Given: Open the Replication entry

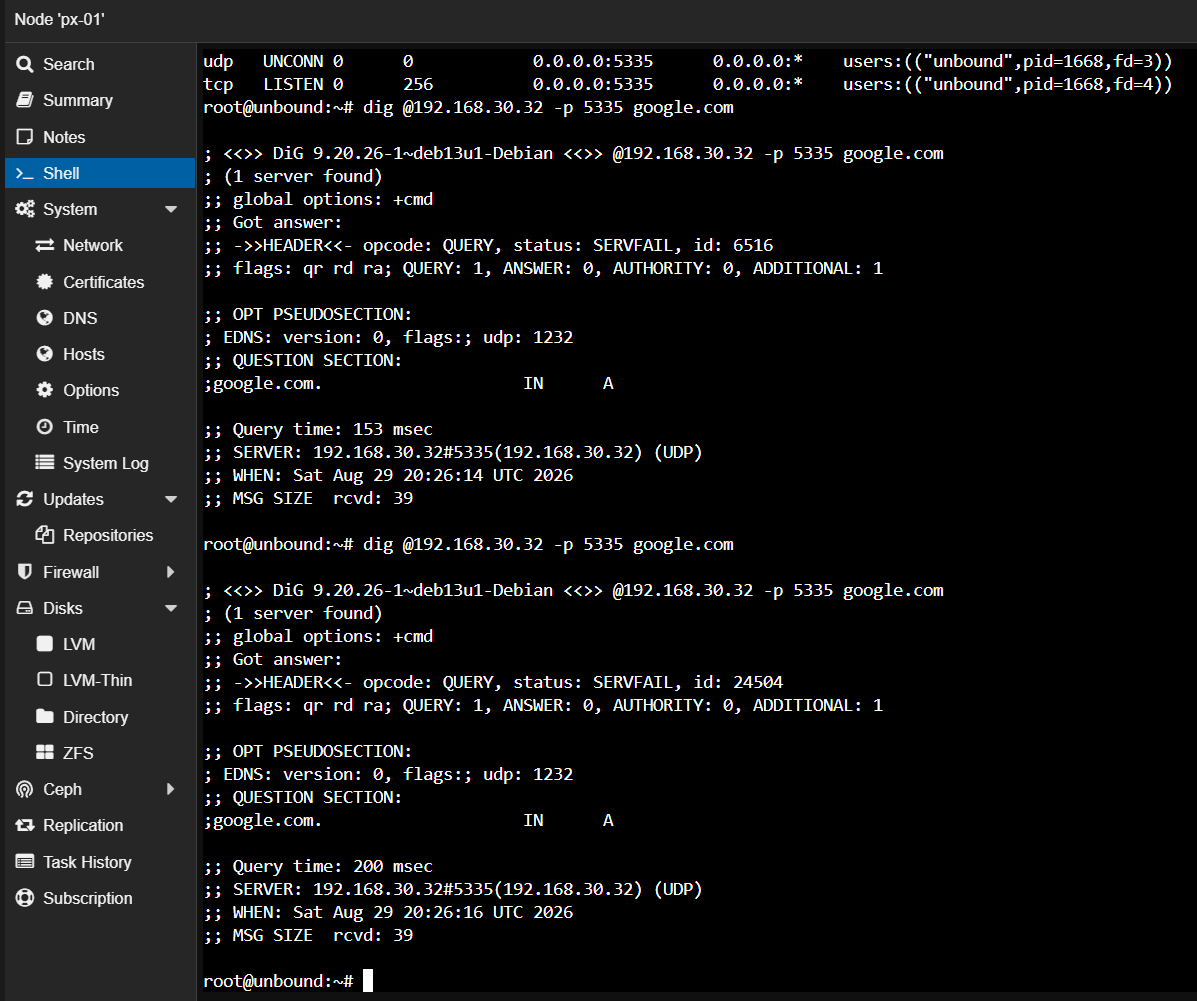Looking at the screenshot, I should 100,825.
